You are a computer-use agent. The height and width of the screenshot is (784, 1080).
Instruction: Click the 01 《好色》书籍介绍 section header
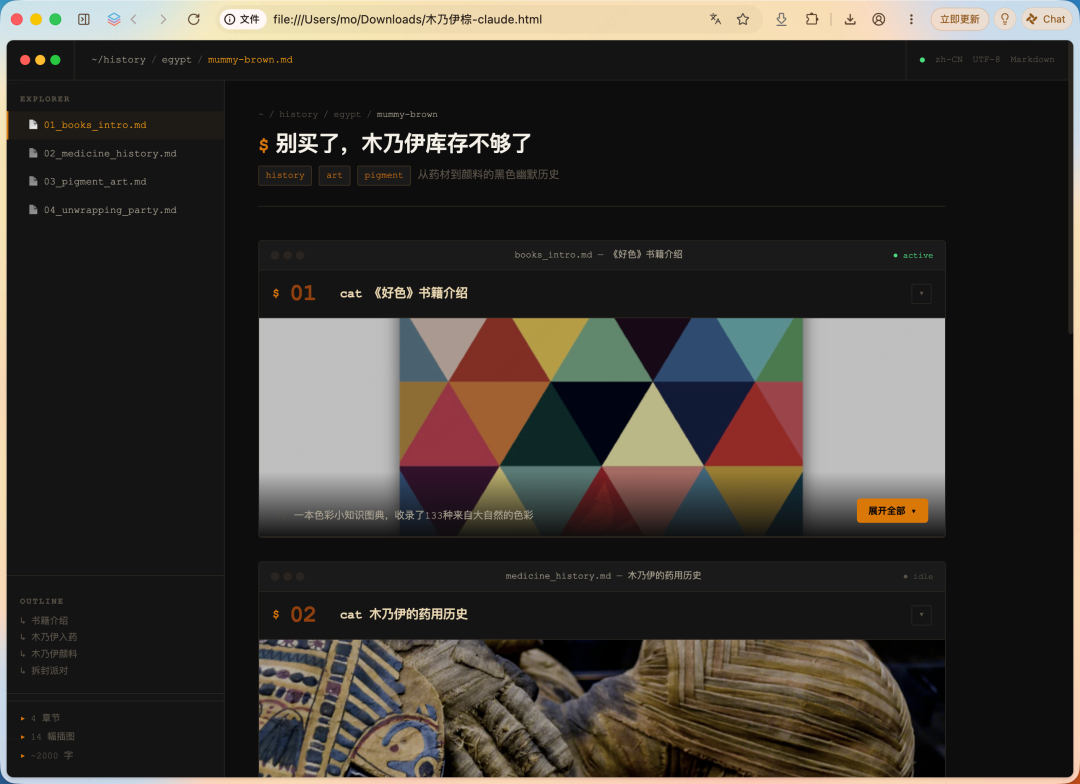pos(601,293)
